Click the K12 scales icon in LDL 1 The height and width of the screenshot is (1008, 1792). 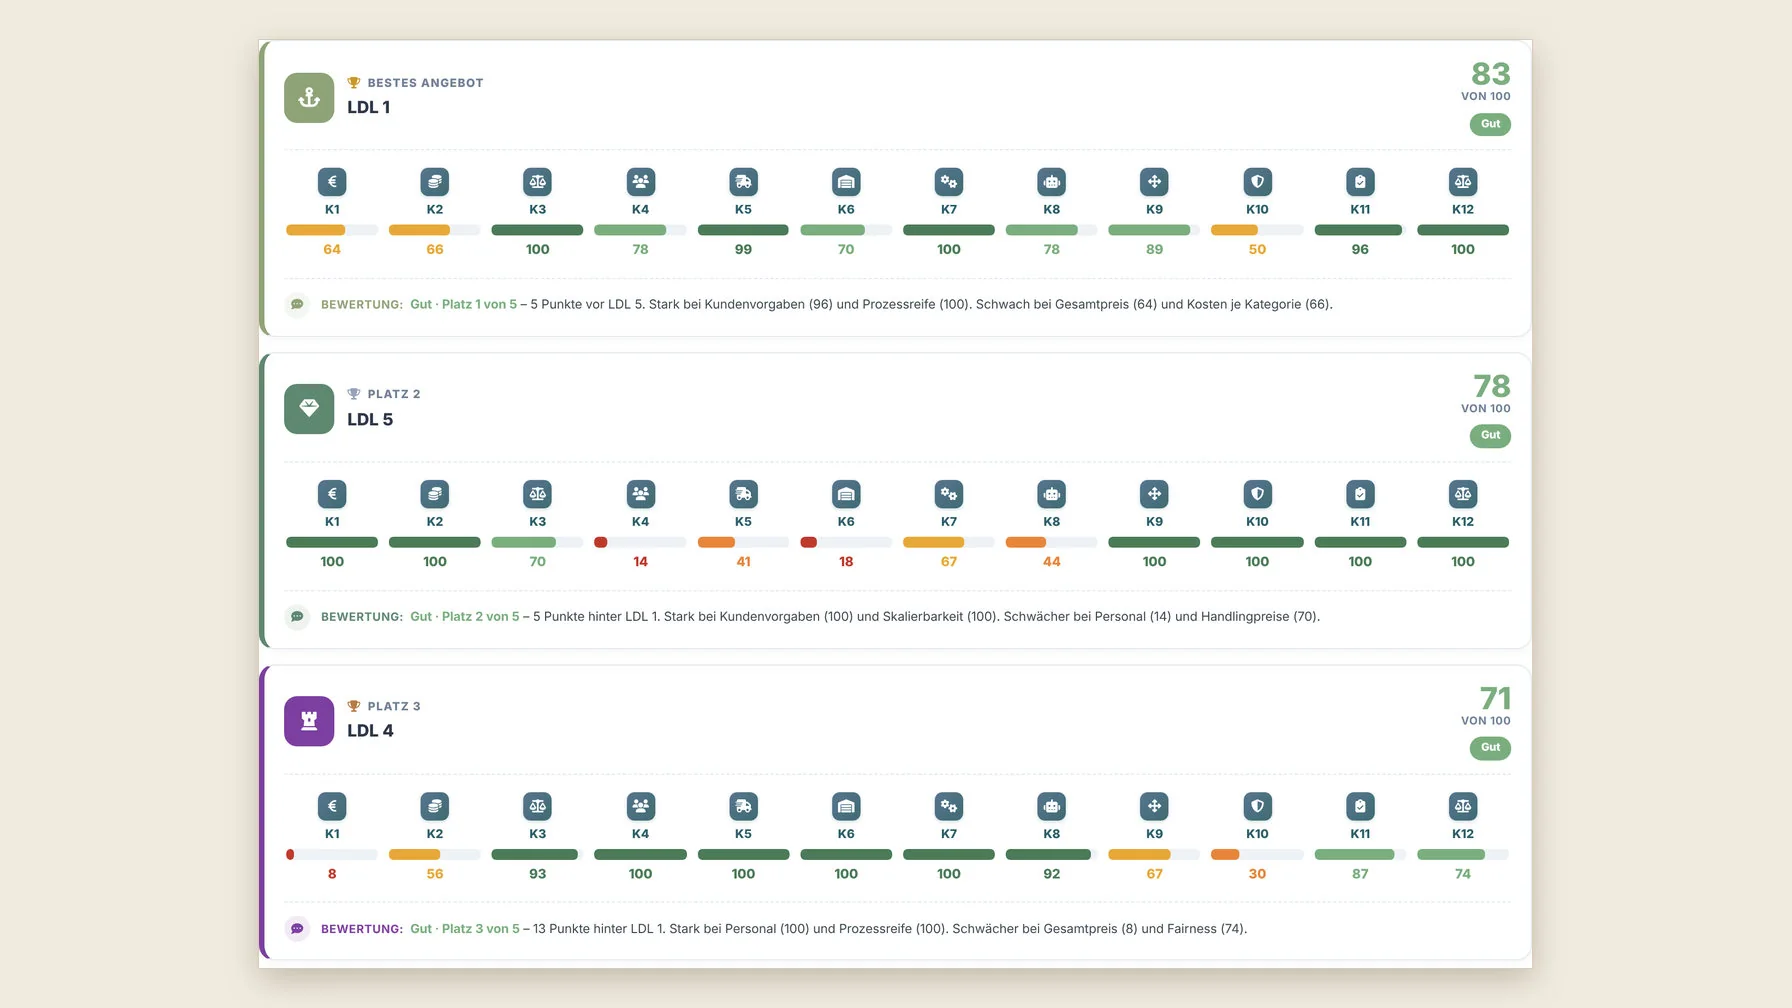tap(1463, 182)
